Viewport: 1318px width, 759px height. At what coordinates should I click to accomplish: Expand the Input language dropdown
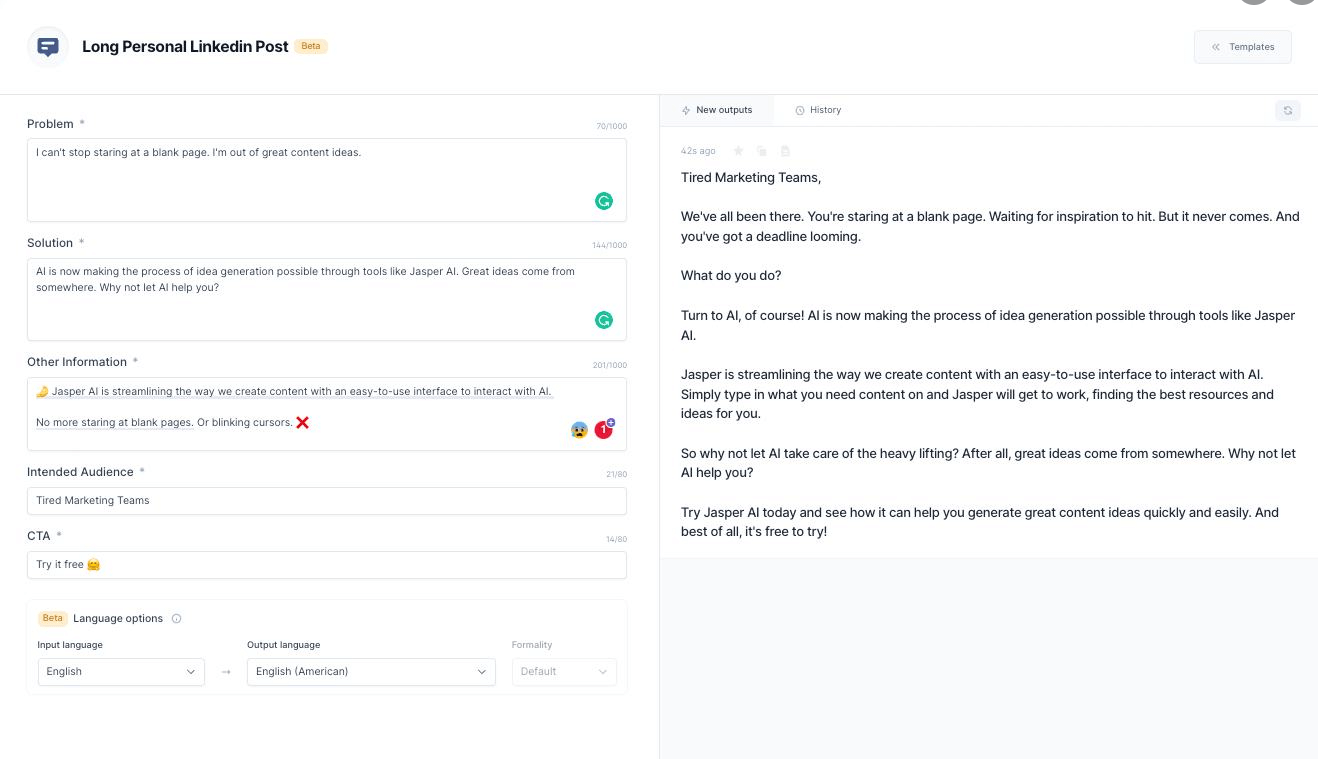point(121,672)
